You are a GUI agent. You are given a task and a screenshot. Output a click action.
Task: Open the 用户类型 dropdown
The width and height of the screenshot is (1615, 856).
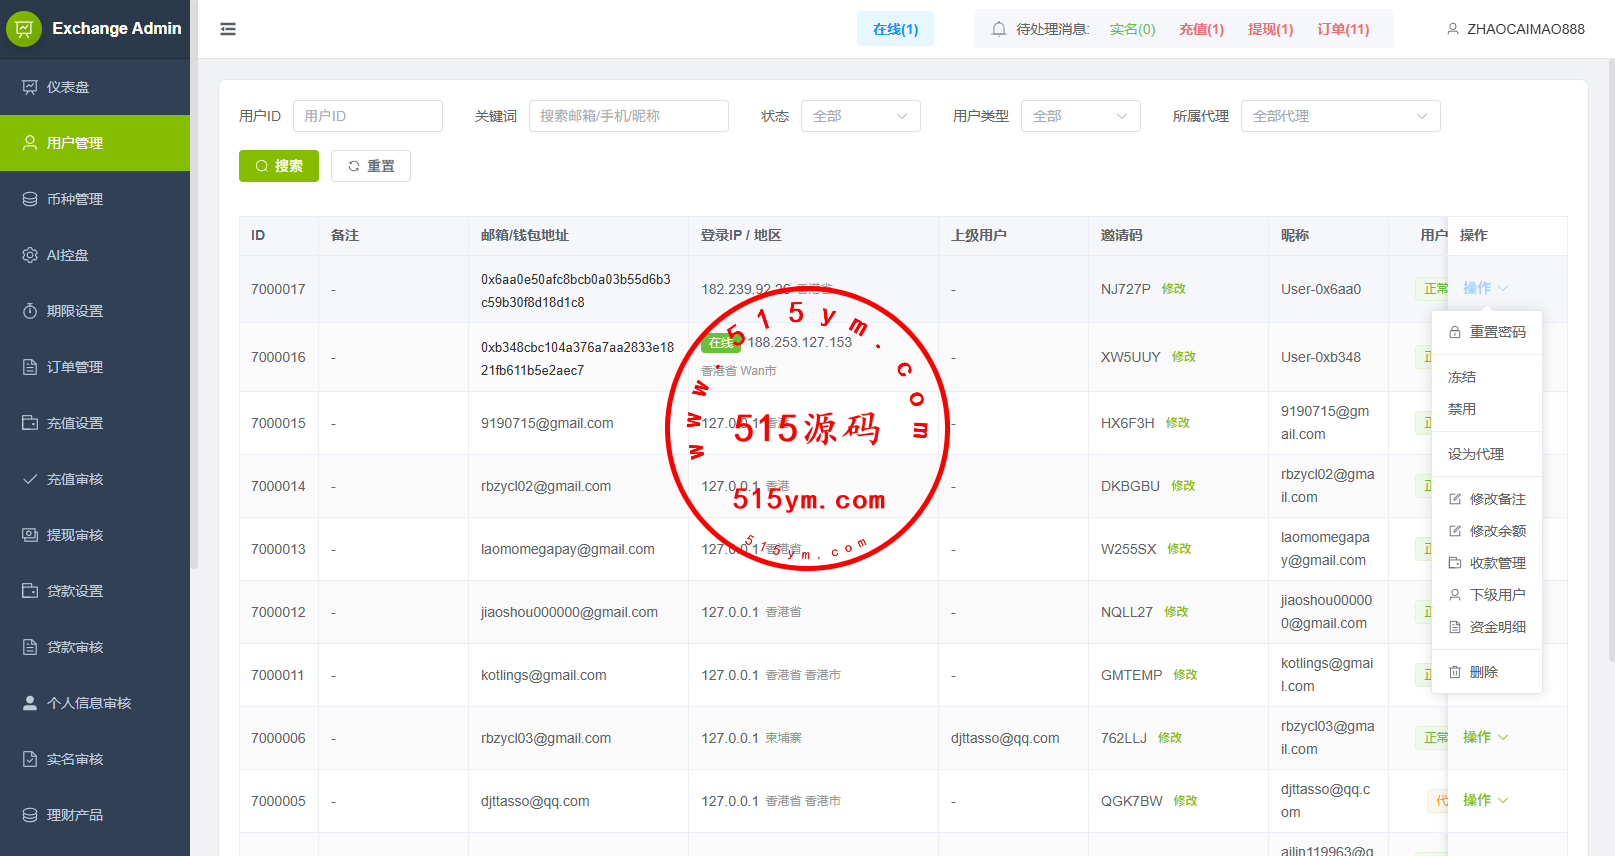(1080, 116)
